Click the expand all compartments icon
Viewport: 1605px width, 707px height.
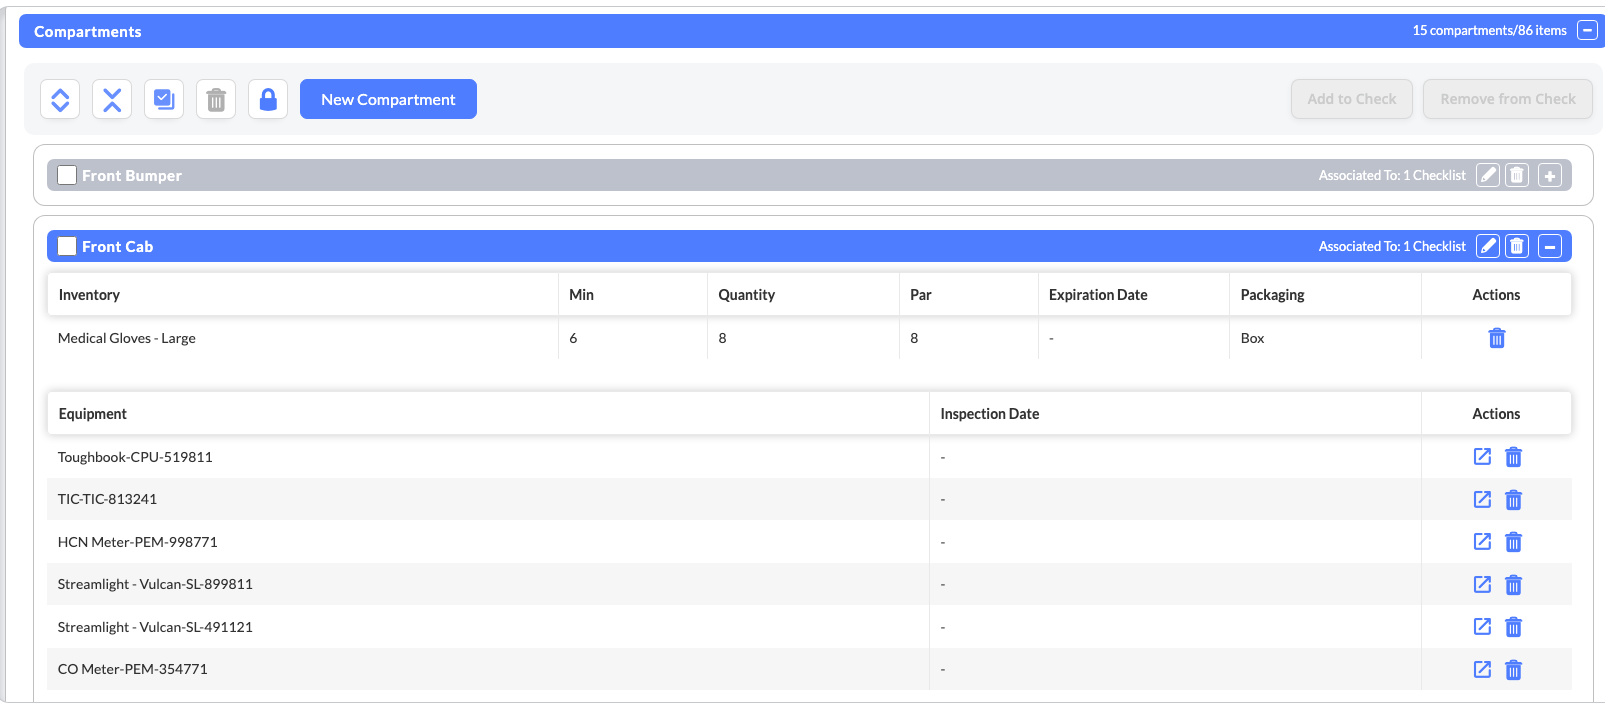point(60,99)
